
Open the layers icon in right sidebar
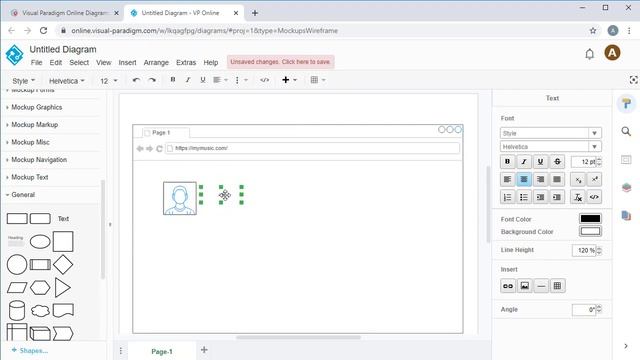(x=627, y=187)
